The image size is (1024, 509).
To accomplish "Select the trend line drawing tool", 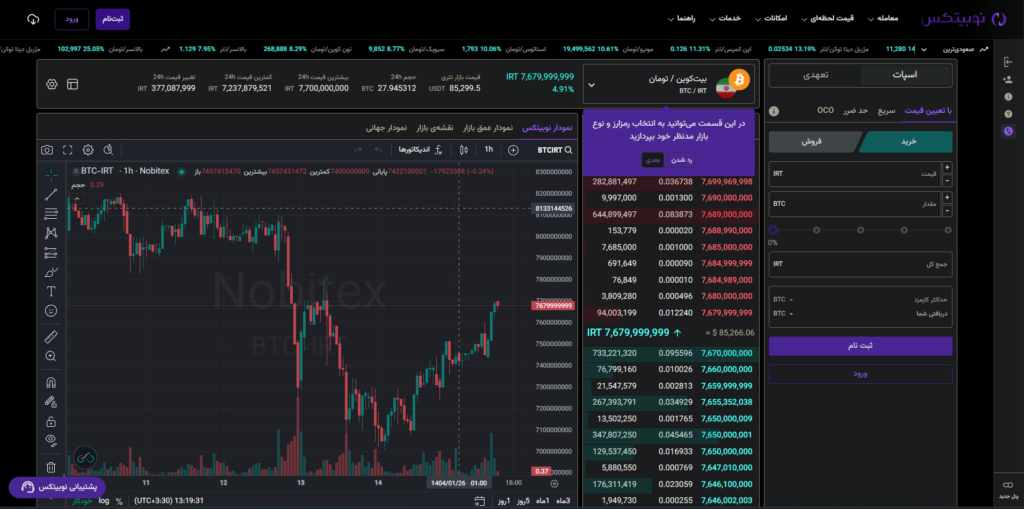I will click(x=51, y=193).
